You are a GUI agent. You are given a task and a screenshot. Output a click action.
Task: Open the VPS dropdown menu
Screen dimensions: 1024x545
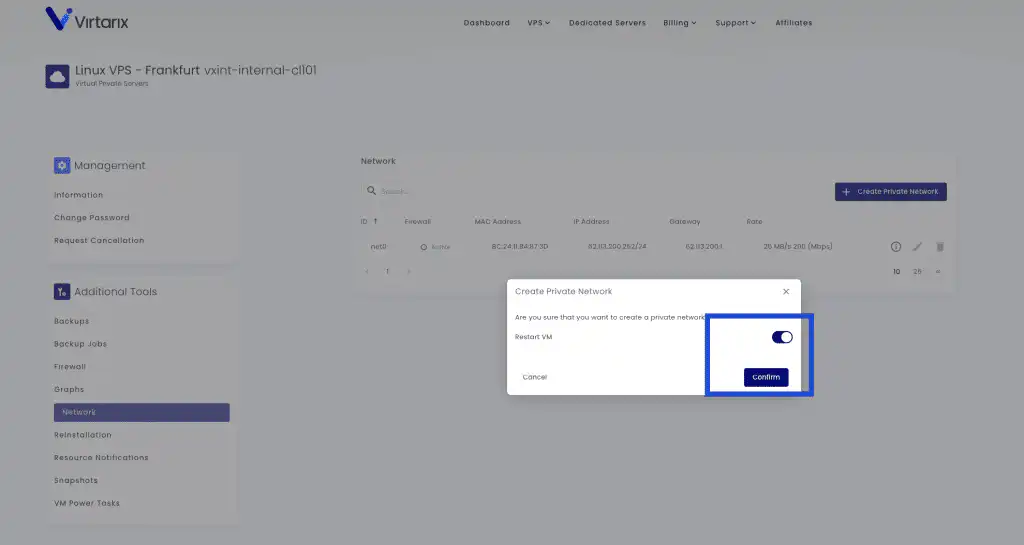coord(538,23)
